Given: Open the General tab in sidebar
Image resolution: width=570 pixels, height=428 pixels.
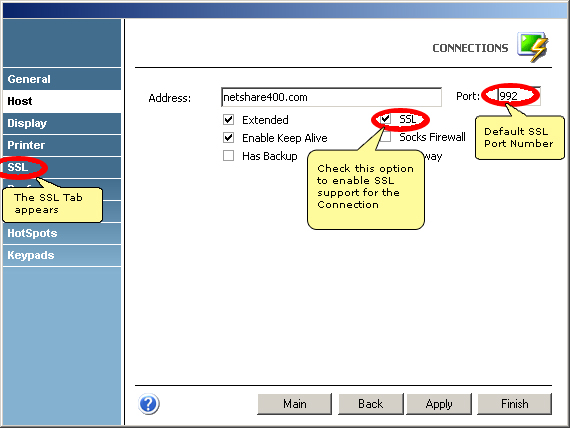Looking at the screenshot, I should 62,79.
